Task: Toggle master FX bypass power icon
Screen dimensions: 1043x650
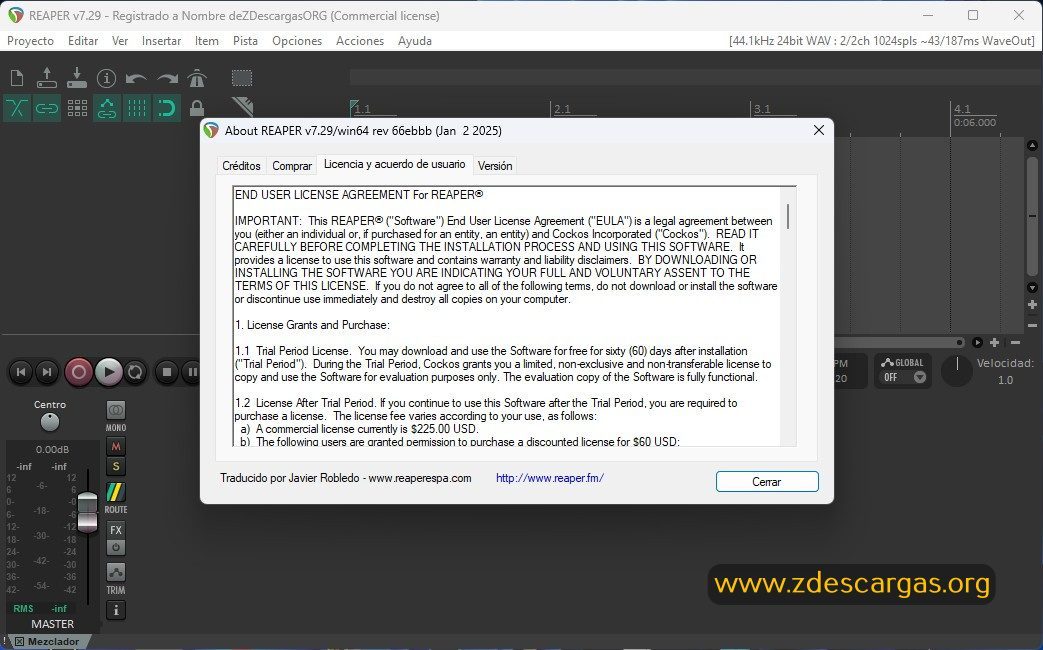Action: coord(116,547)
